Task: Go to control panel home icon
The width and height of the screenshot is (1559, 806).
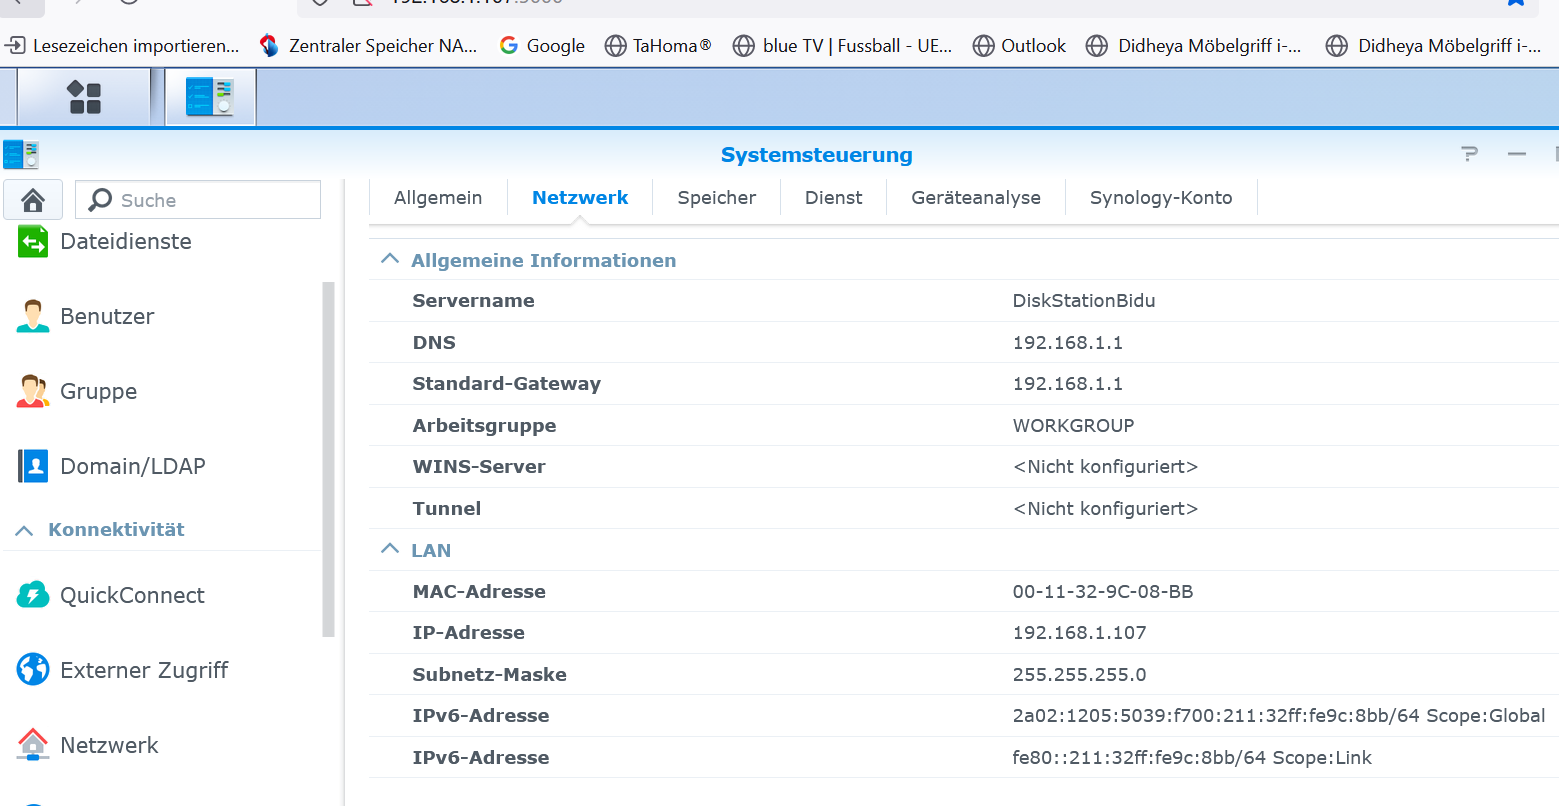Action: pyautogui.click(x=33, y=200)
